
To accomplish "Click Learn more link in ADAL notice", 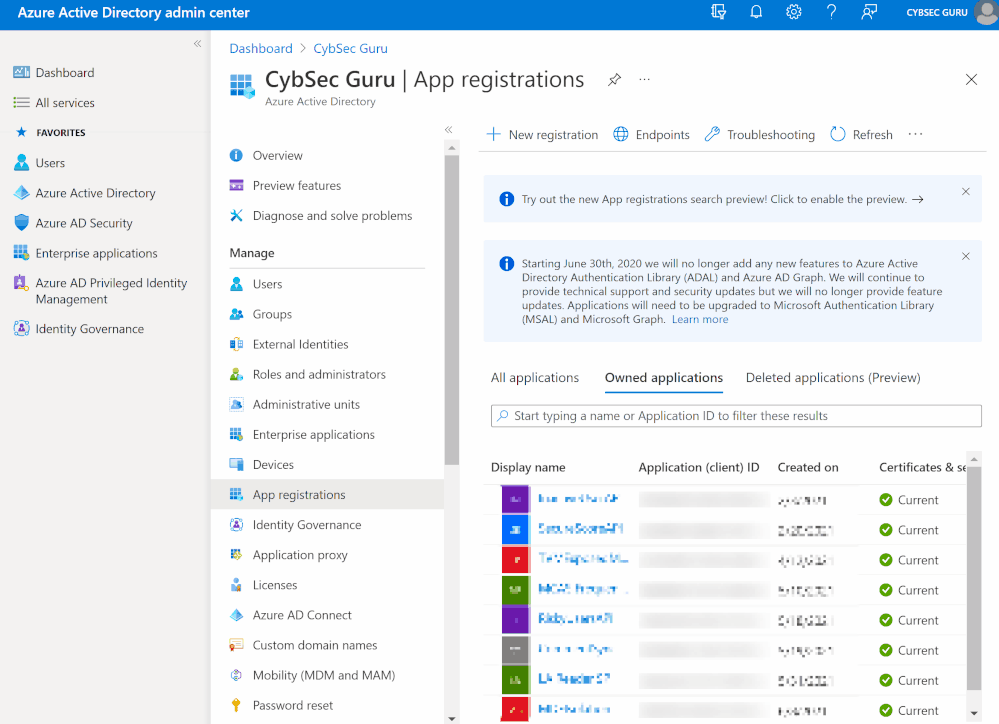I will point(700,319).
